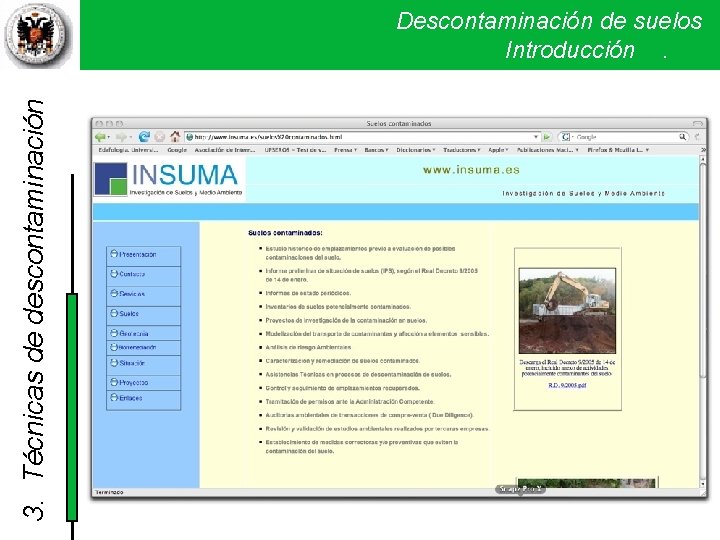Click the icon beside Enlaces
Image resolution: width=720 pixels, height=540 pixels.
point(114,397)
